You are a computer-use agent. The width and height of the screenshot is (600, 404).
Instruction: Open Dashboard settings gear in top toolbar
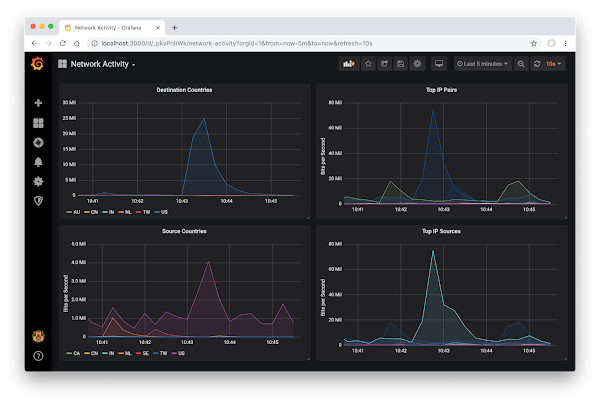(x=417, y=64)
